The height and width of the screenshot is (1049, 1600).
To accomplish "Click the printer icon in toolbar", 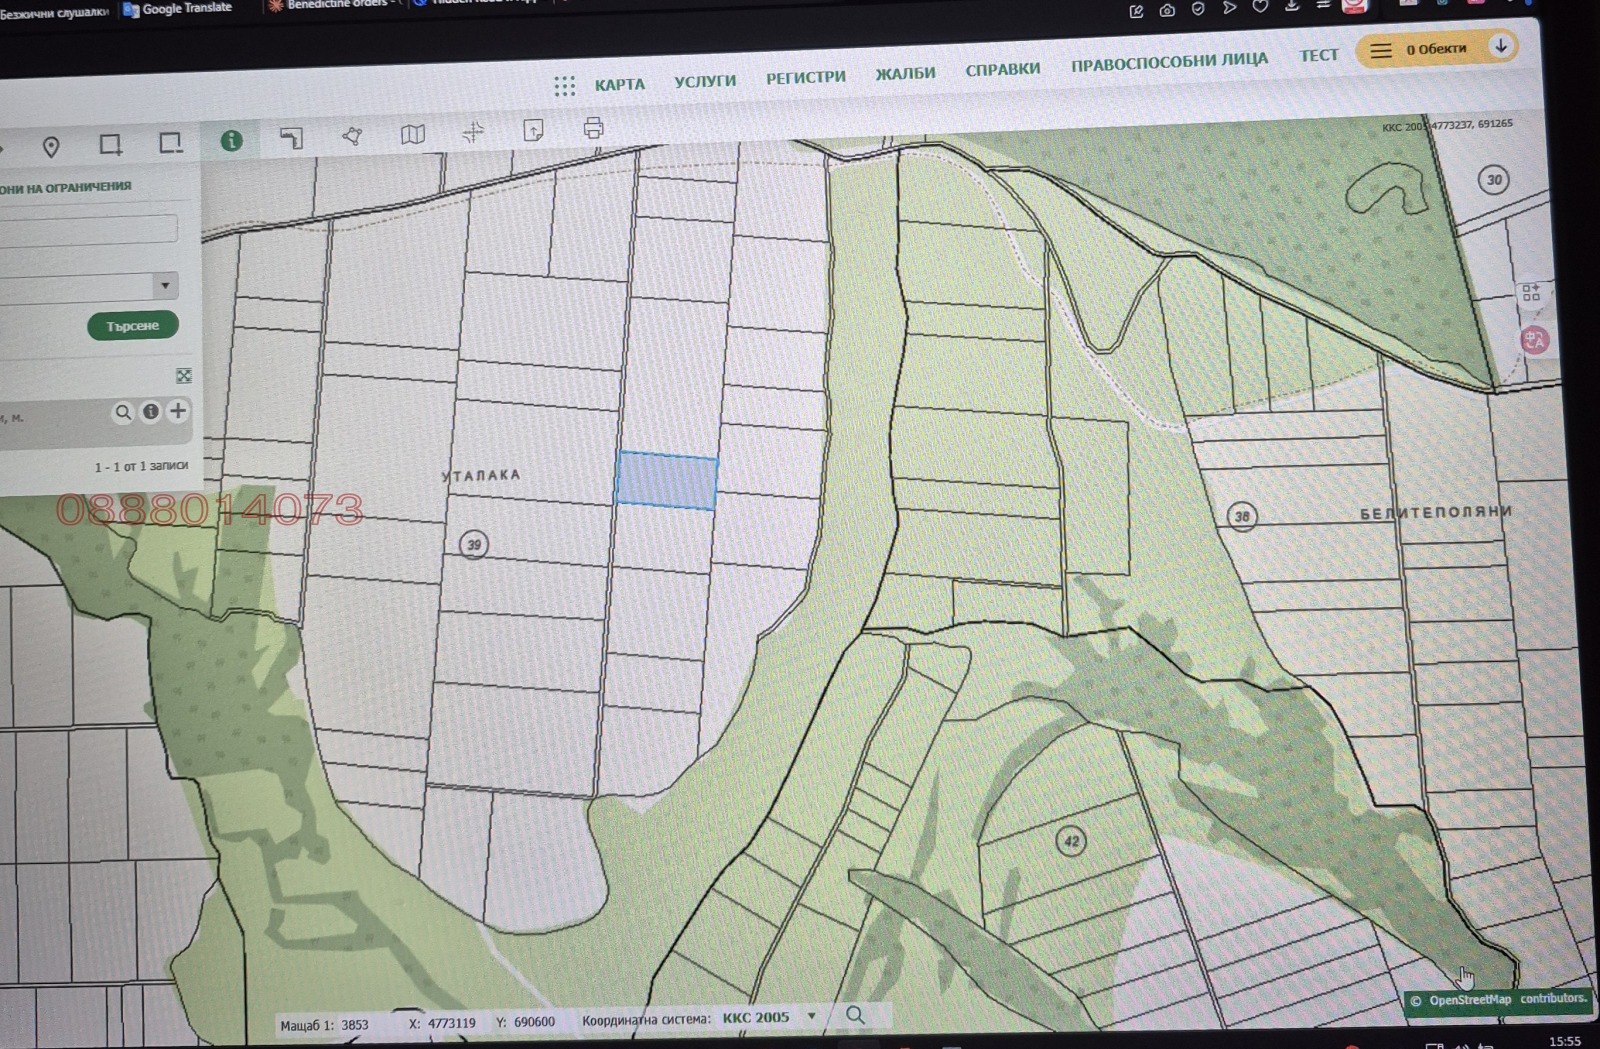I will (x=593, y=128).
